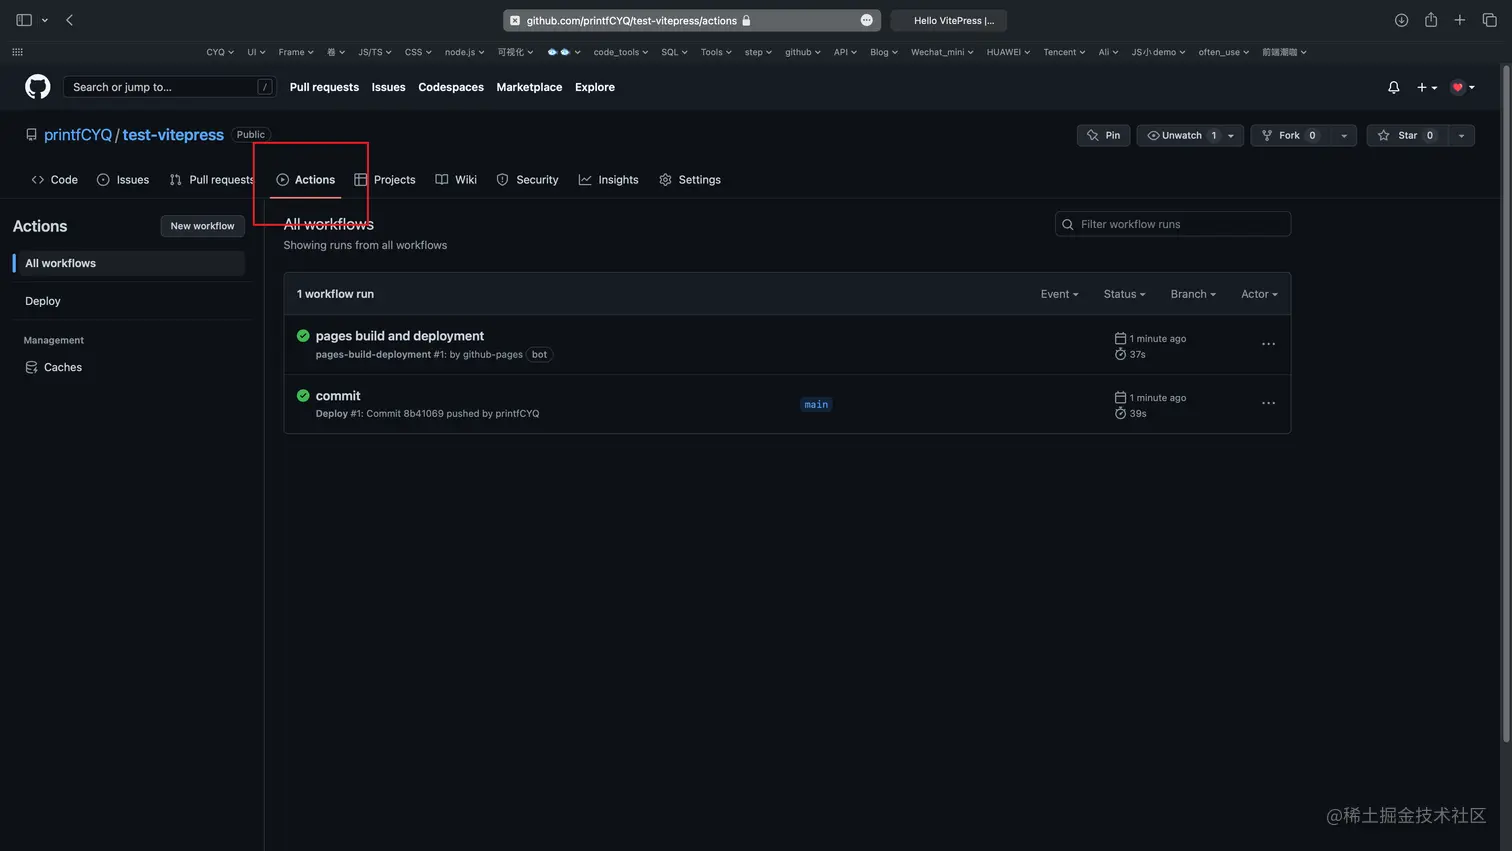Select All workflows in sidebar
The width and height of the screenshot is (1512, 851).
(129, 263)
